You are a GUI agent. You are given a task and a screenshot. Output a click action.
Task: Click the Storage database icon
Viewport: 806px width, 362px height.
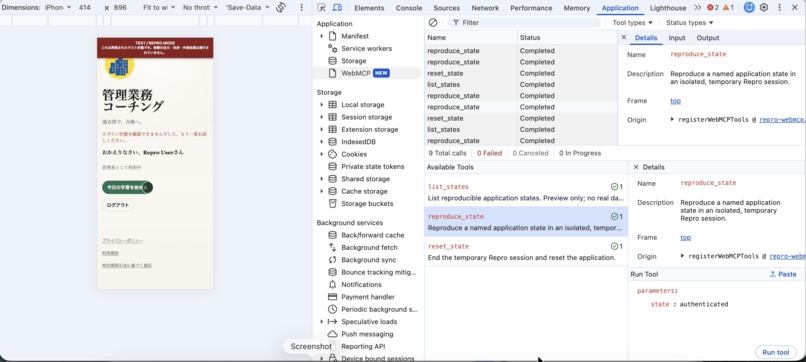(x=332, y=61)
